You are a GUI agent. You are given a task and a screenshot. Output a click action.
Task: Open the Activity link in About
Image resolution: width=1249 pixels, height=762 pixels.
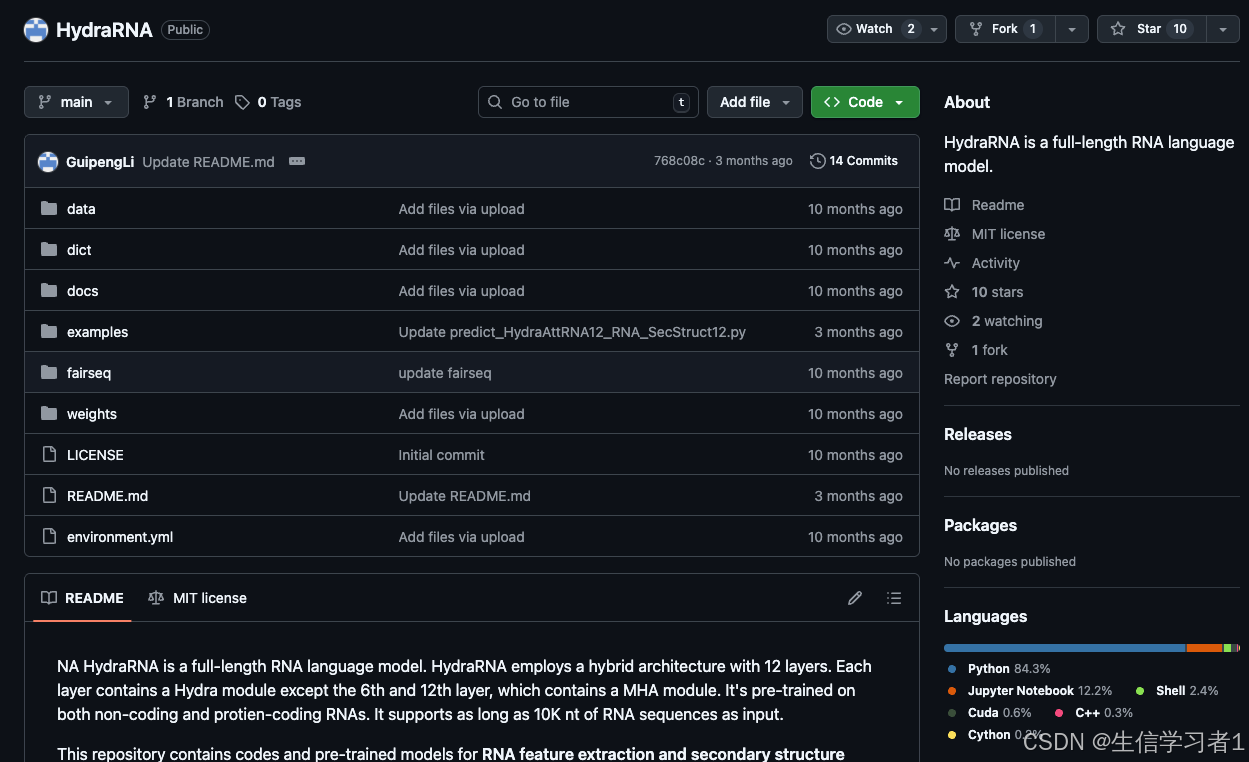(996, 263)
